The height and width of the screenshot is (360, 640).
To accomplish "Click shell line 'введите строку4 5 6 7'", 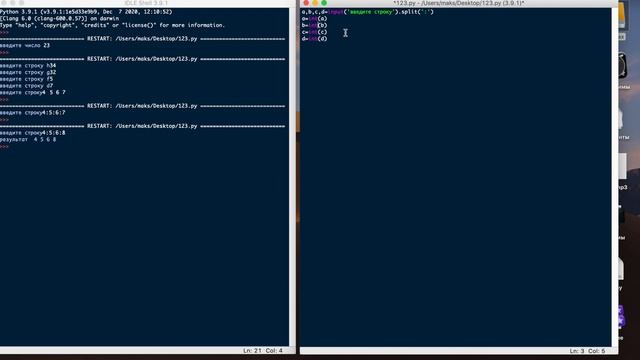I will 33,92.
